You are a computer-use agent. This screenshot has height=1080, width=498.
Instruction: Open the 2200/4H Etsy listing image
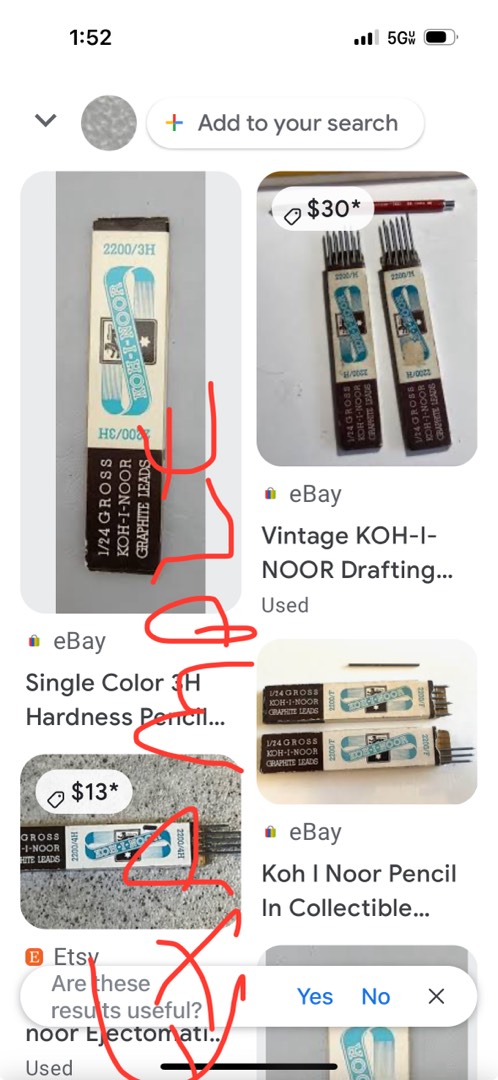click(131, 841)
